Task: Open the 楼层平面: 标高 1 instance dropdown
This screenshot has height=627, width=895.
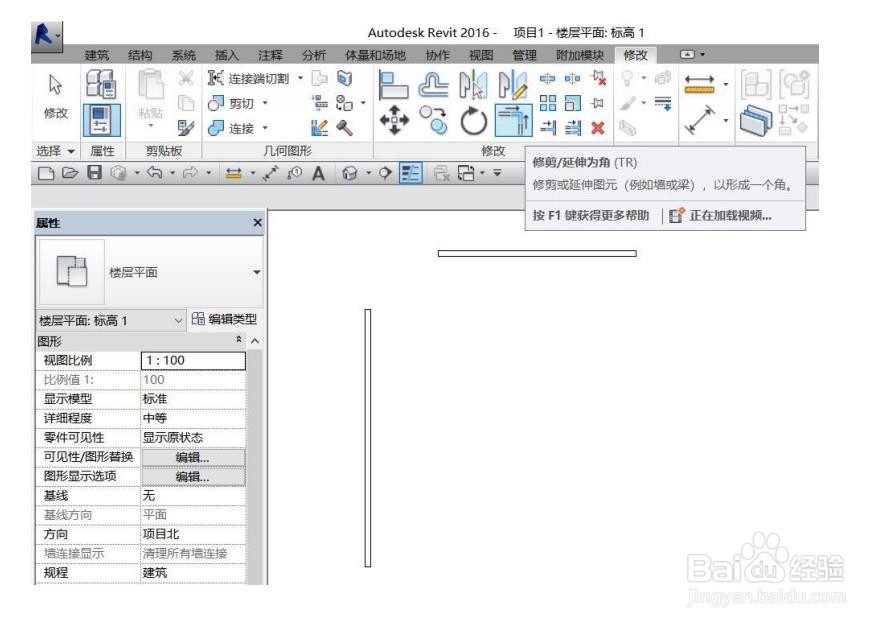Action: pos(178,321)
